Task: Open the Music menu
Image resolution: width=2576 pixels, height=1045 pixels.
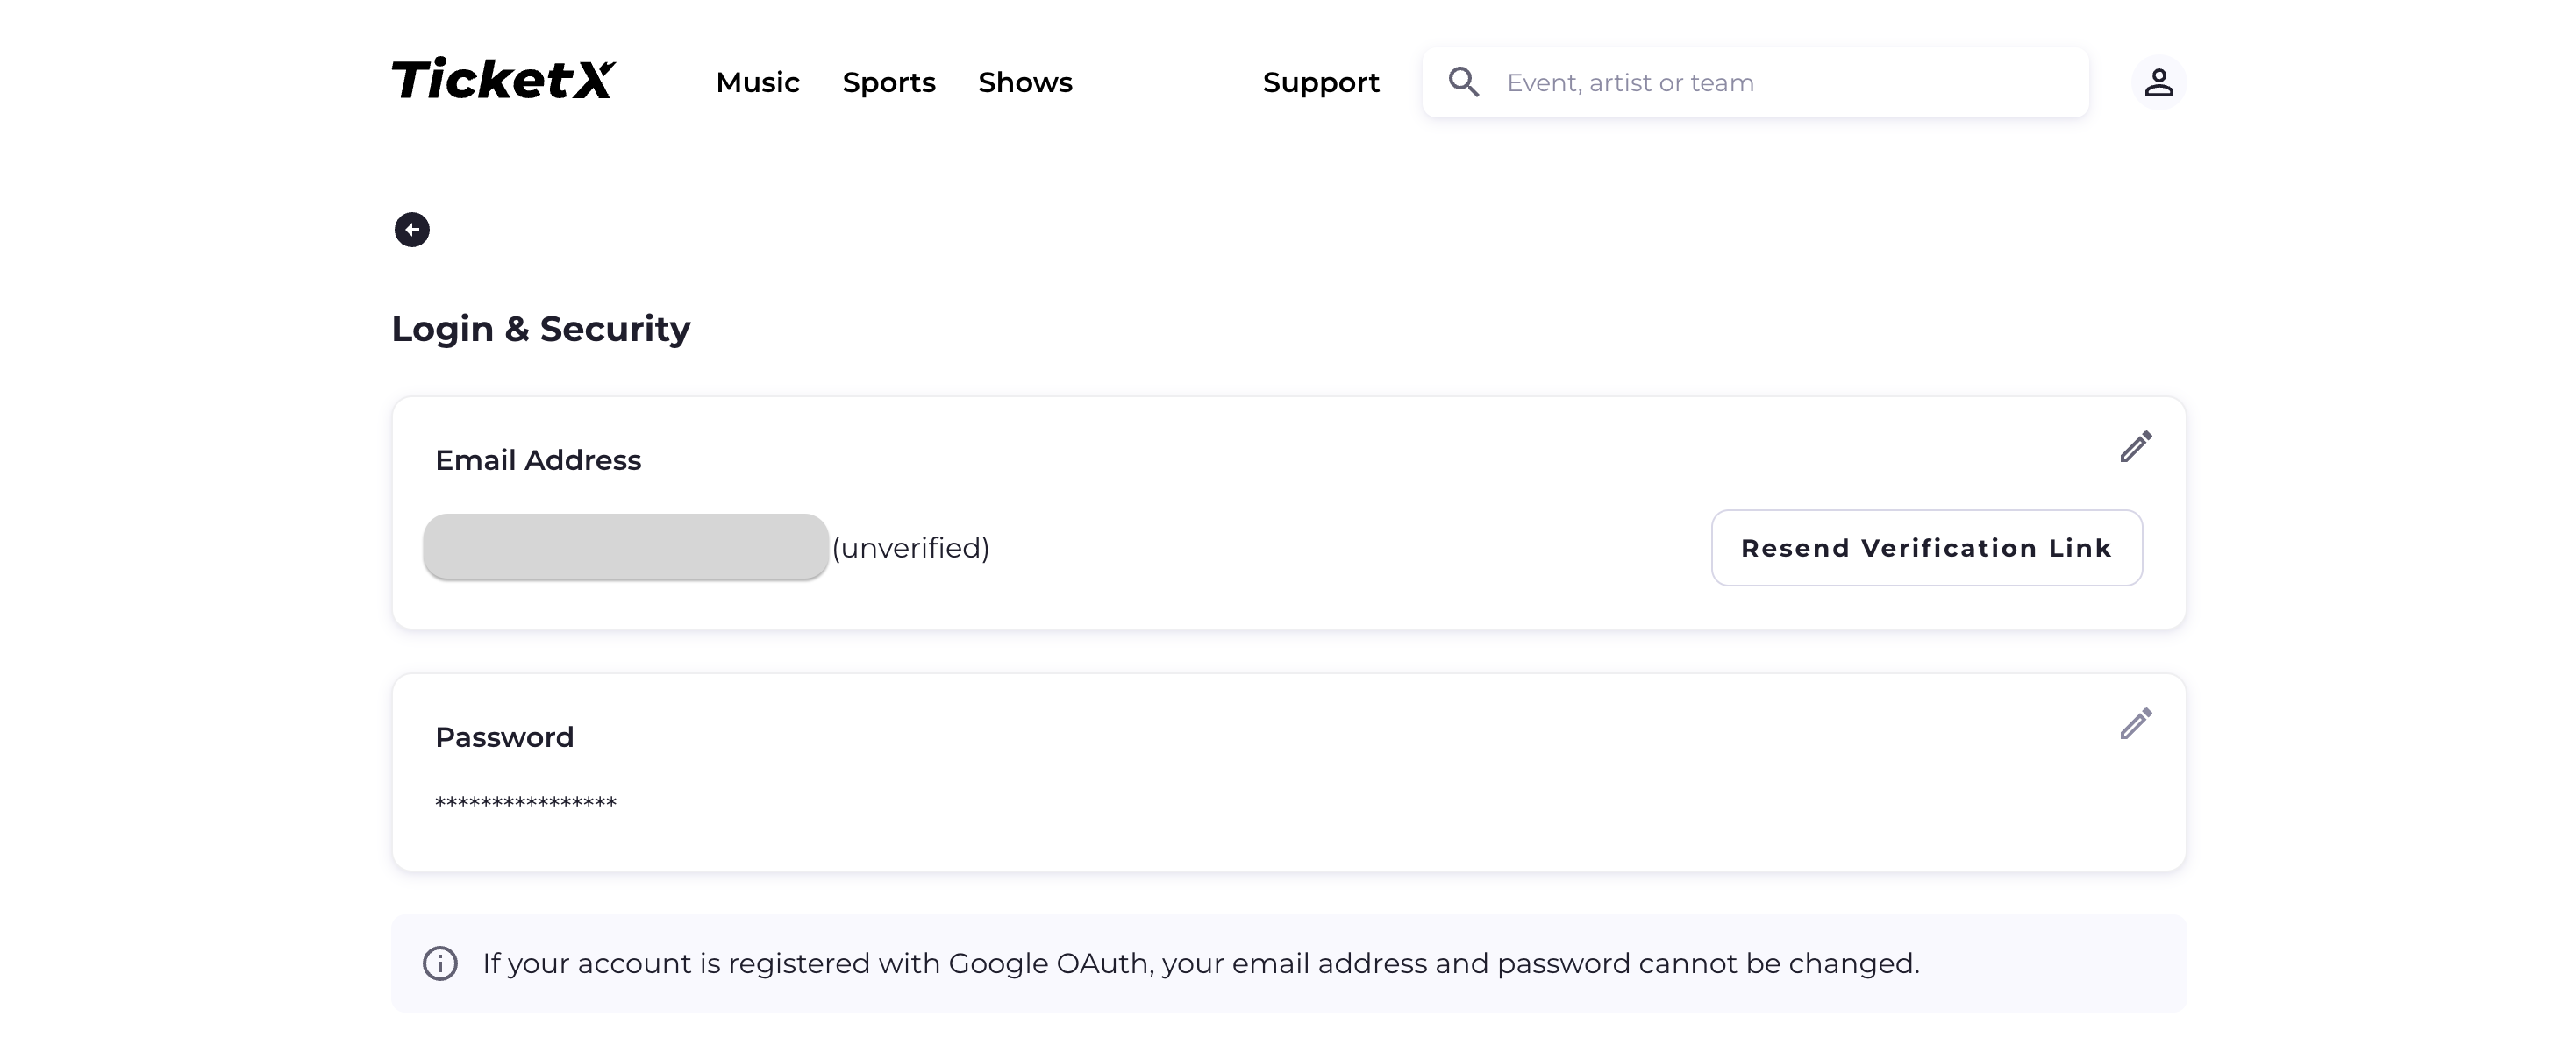Action: pyautogui.click(x=757, y=82)
